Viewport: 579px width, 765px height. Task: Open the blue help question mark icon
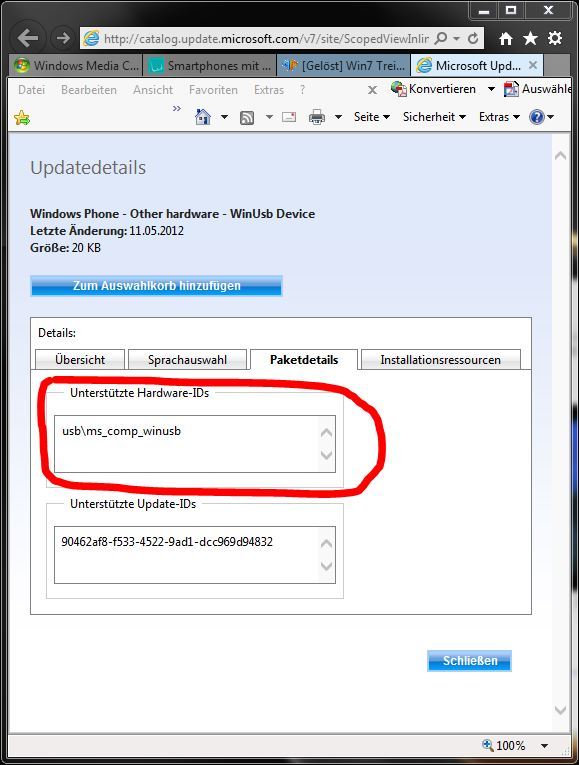click(x=537, y=117)
